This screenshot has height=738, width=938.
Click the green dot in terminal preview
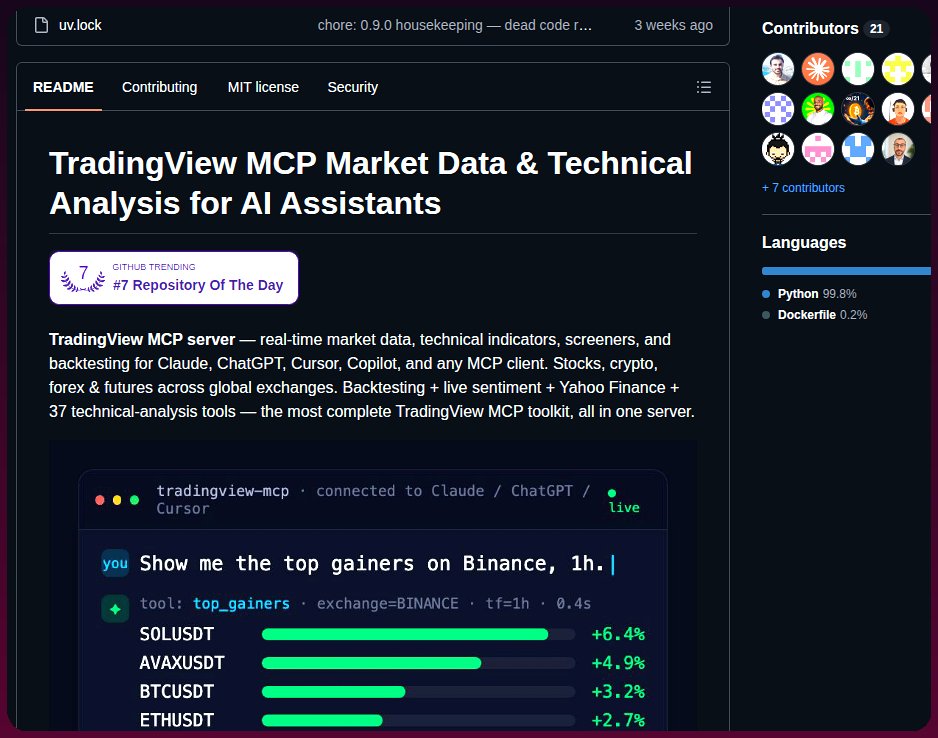135,500
